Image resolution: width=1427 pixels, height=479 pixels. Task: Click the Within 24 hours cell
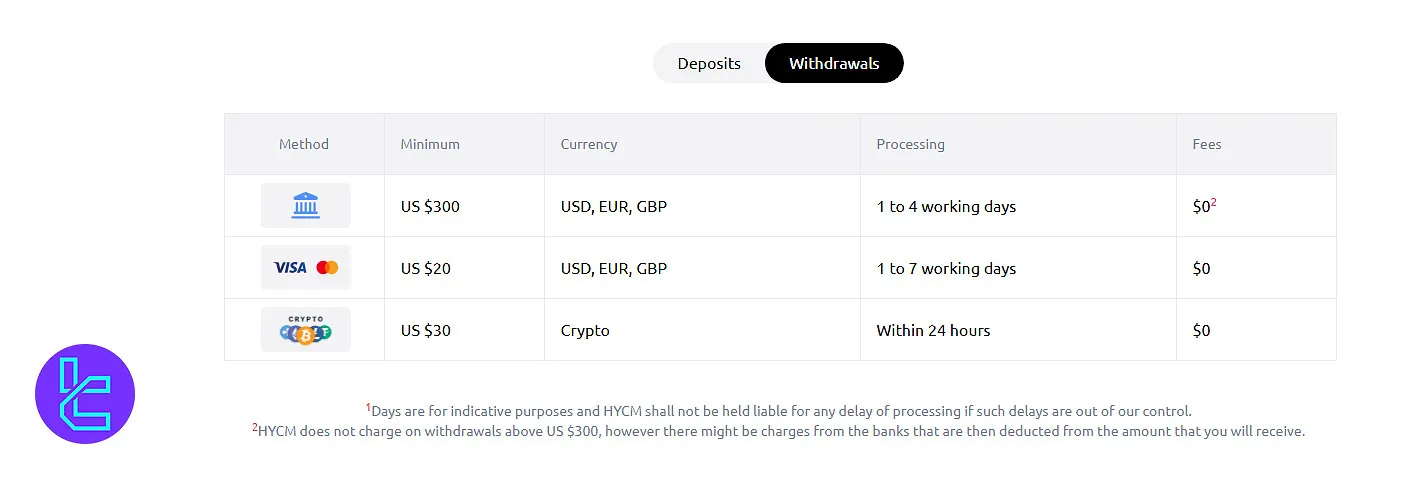933,331
